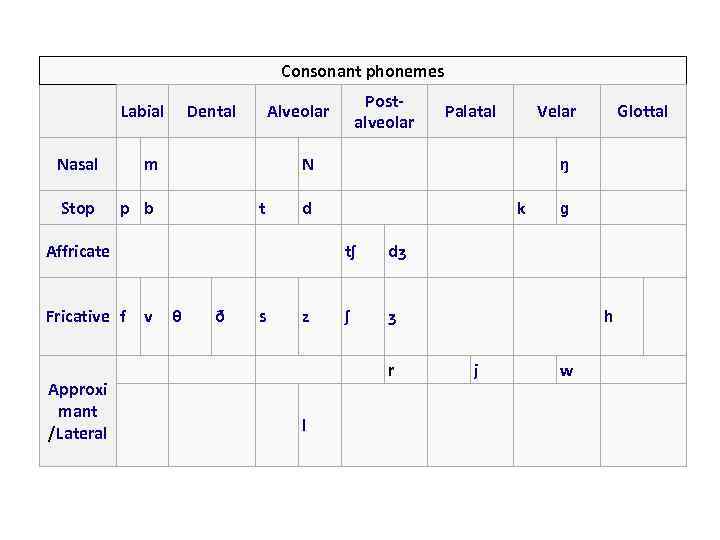720x540 pixels.
Task: Select the Post-alveolar column header
Action: 383,111
